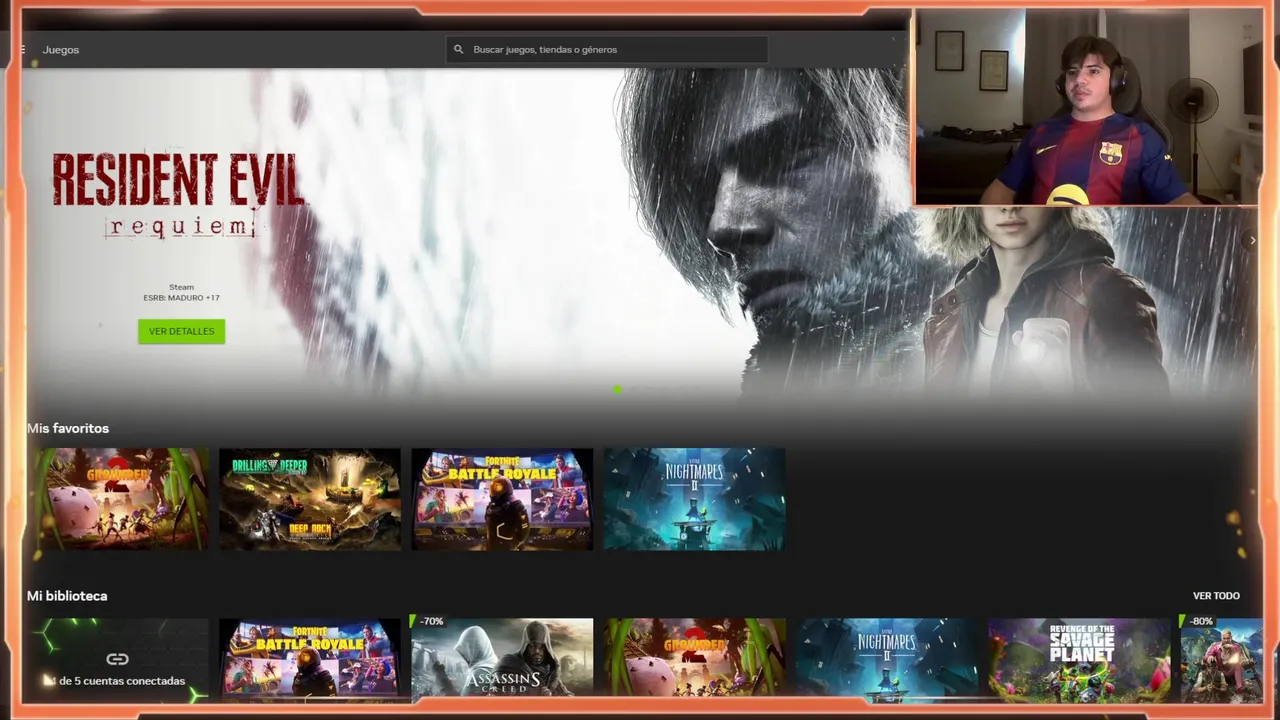Open the -80% discounted game tile
The image size is (1280, 720).
(1221, 657)
